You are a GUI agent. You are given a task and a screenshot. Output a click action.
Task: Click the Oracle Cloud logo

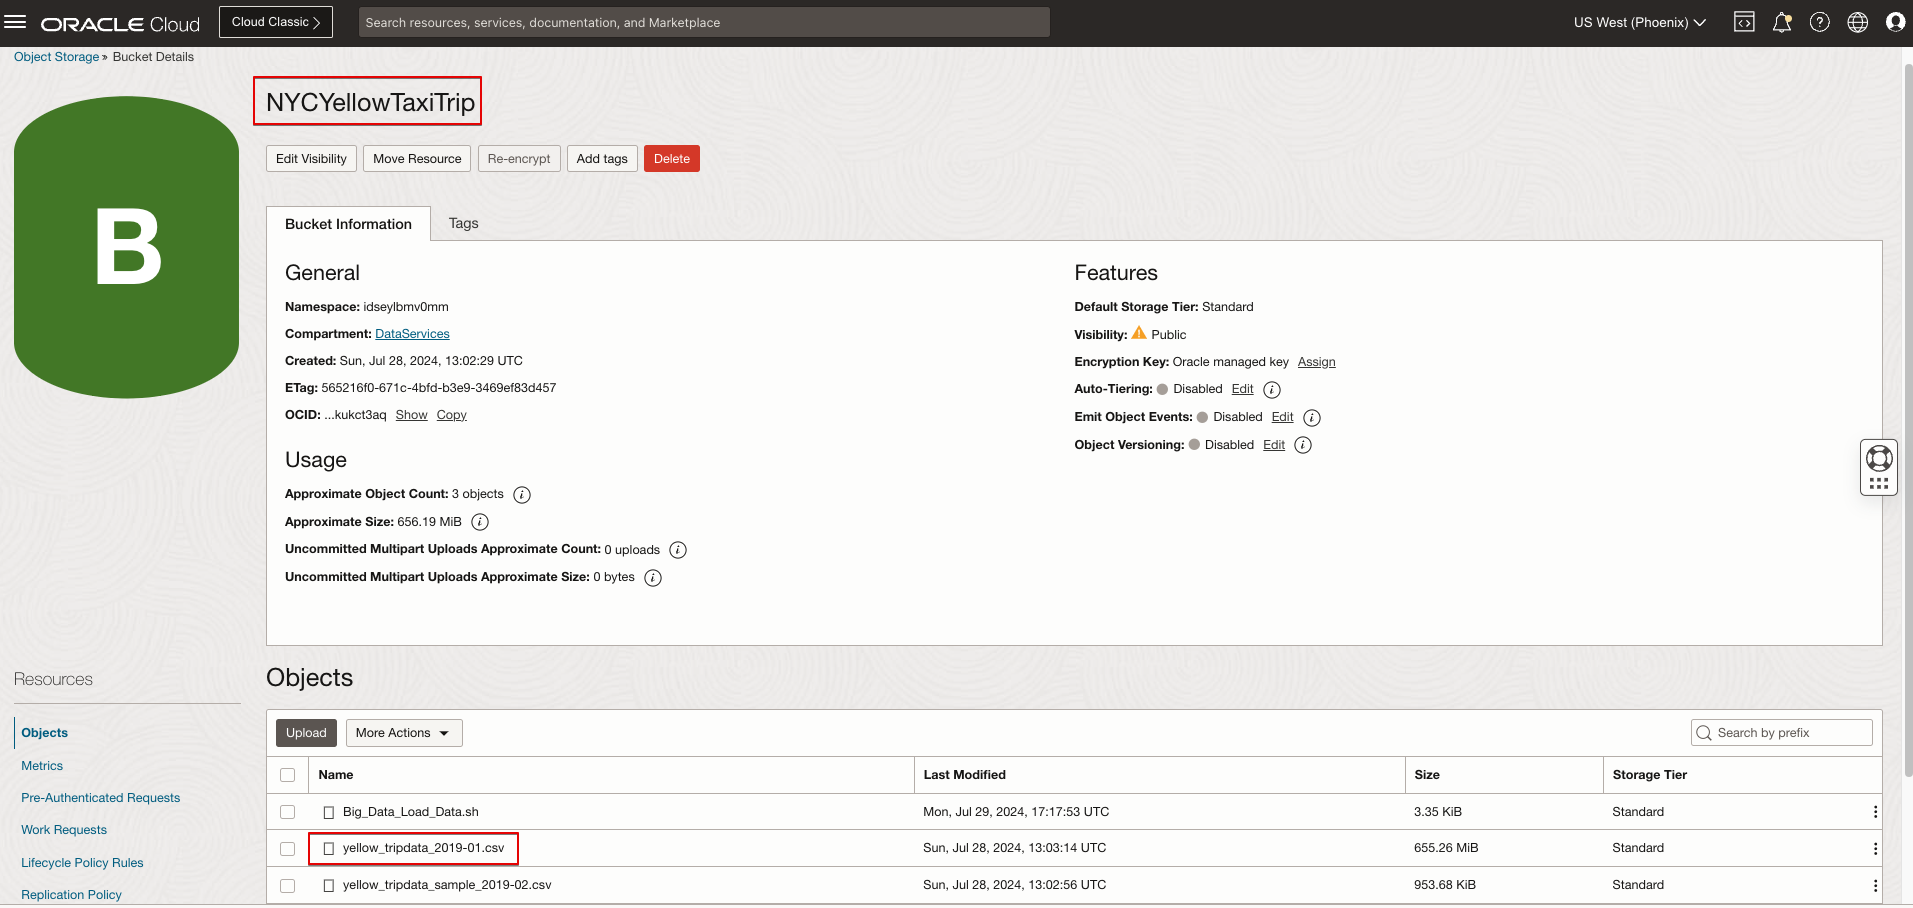click(120, 23)
